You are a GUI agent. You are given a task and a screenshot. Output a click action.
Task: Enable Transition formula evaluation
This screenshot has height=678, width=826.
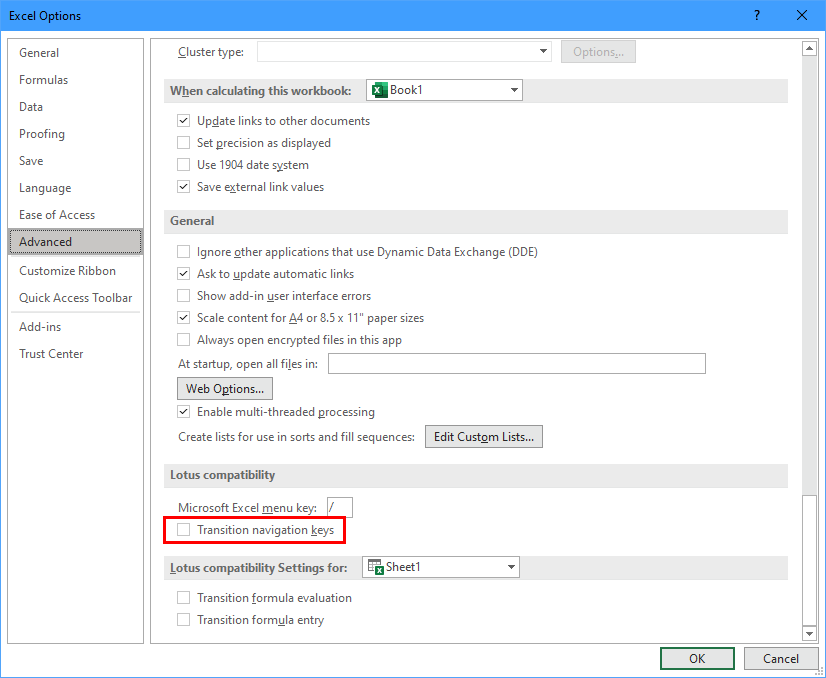click(x=183, y=597)
